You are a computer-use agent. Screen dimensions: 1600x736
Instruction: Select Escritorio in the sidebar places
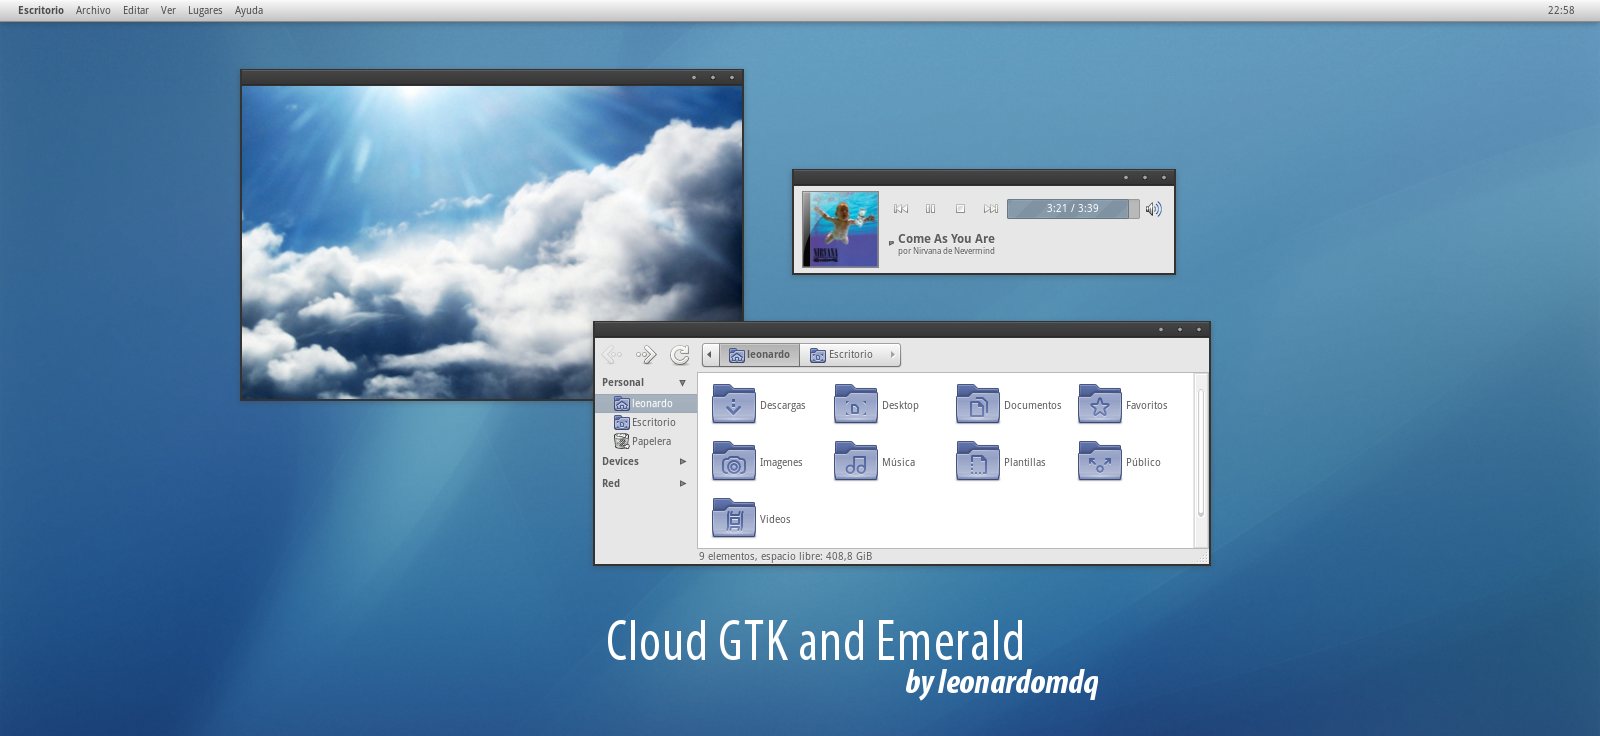point(646,422)
